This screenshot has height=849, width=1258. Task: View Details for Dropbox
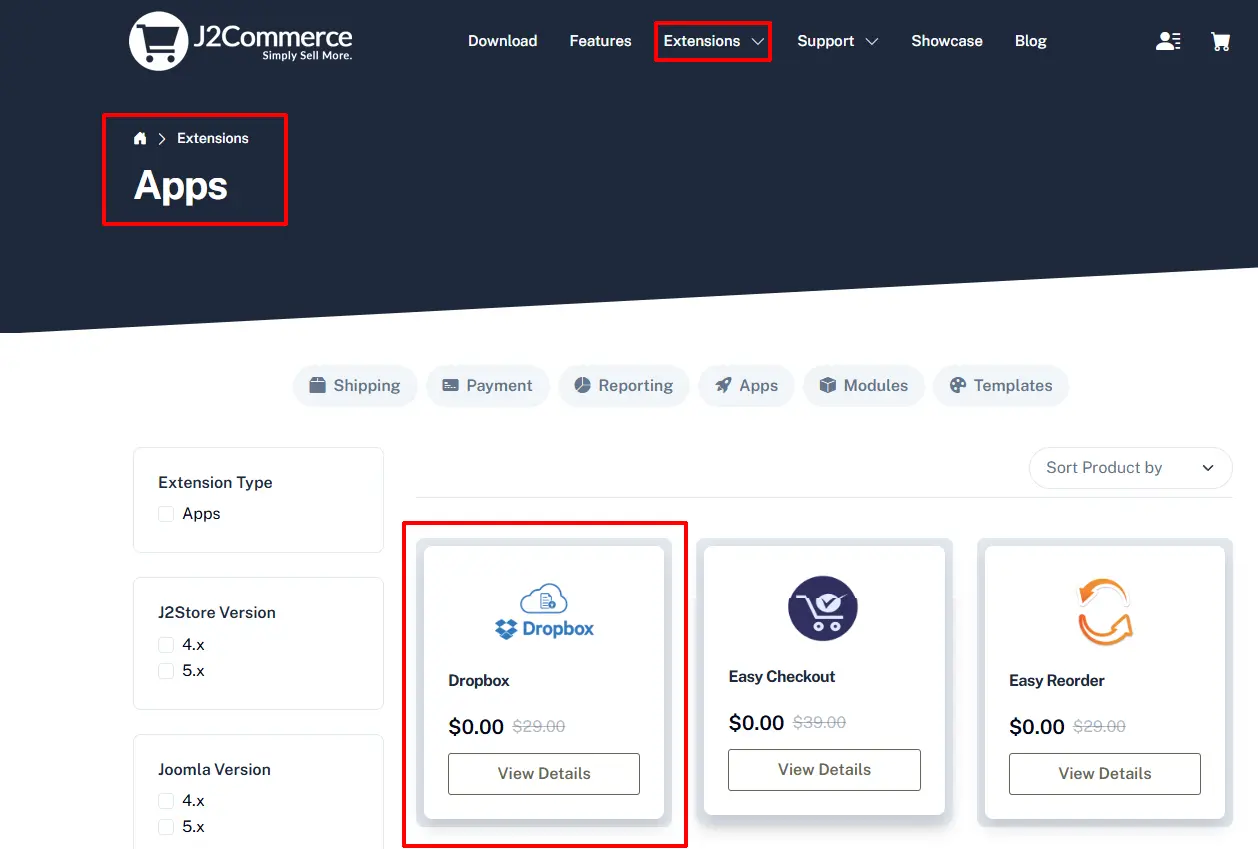[544, 774]
